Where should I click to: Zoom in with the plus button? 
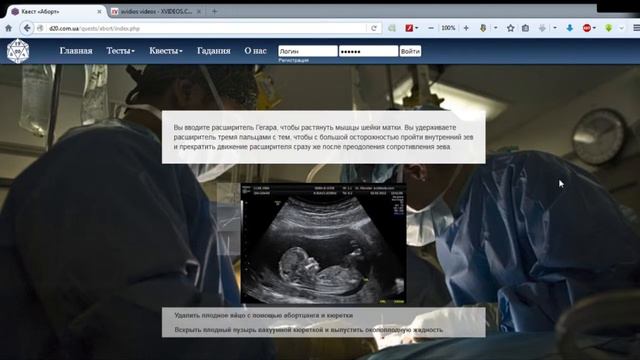pos(466,28)
